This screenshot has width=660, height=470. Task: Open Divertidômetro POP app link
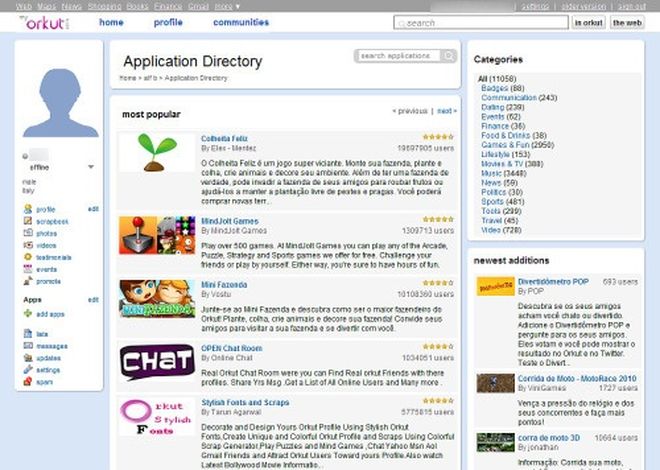553,281
